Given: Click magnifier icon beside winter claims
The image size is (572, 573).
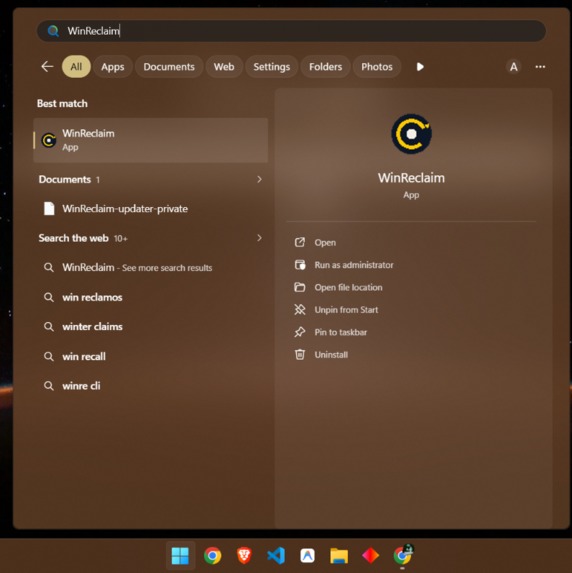Looking at the screenshot, I should [x=49, y=327].
